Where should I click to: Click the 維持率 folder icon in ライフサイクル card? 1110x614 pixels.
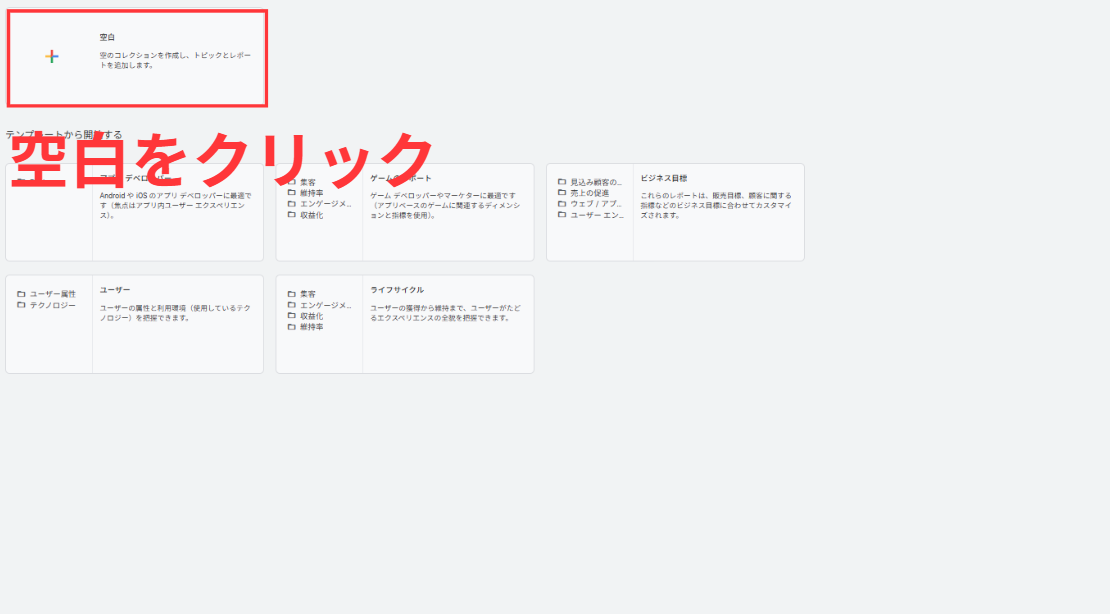(292, 327)
